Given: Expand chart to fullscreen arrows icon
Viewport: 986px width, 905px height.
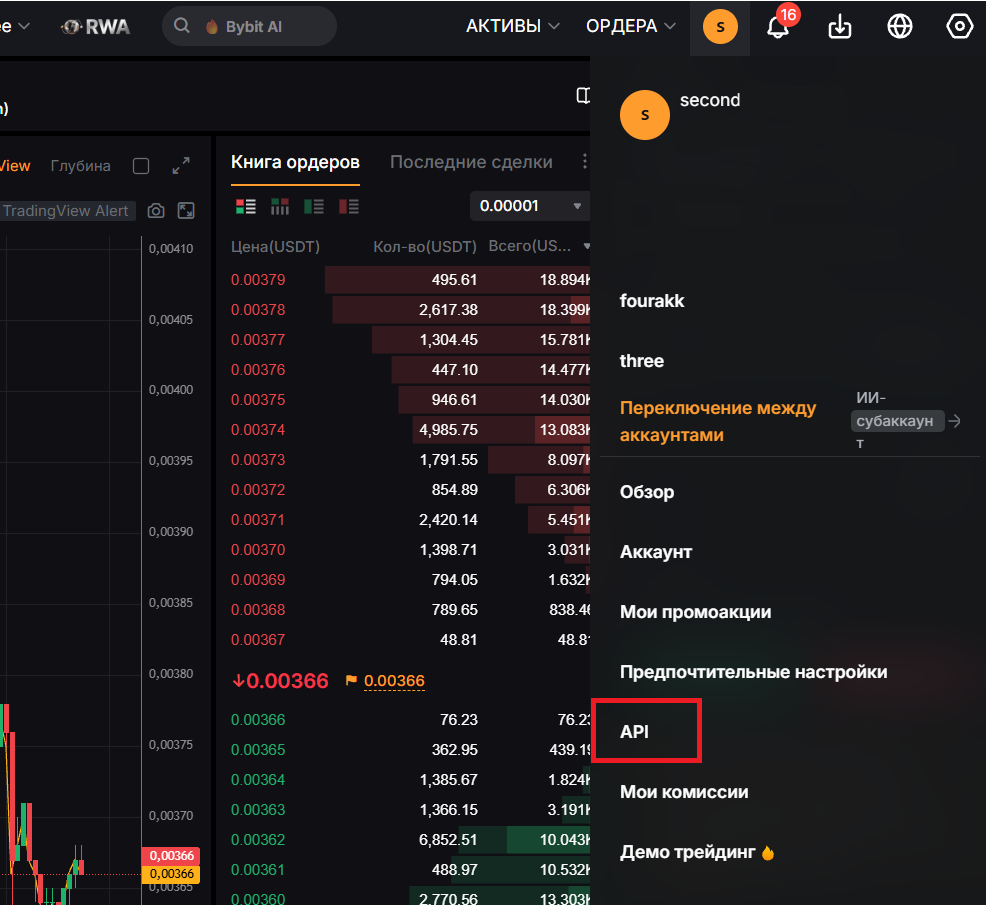Looking at the screenshot, I should coord(181,165).
